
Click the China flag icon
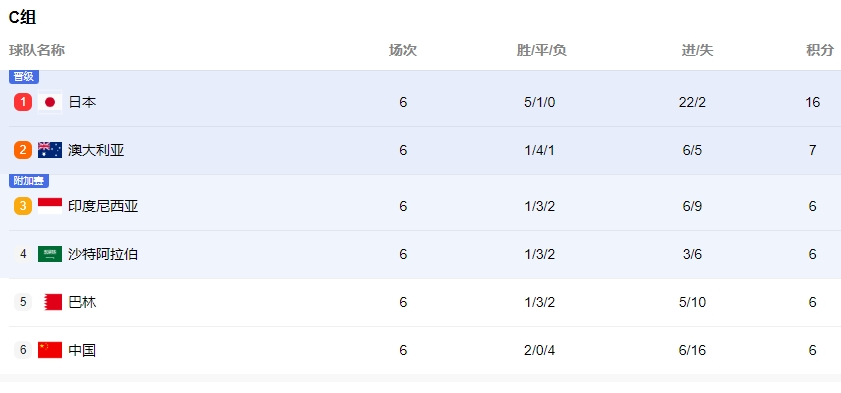(x=50, y=350)
